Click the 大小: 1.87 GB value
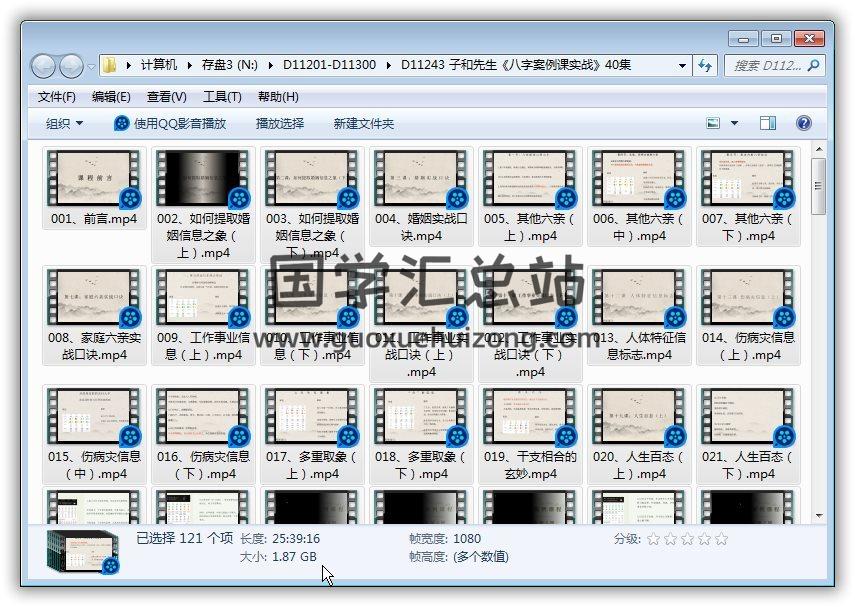Screen dimensions: 855x607 [294, 557]
